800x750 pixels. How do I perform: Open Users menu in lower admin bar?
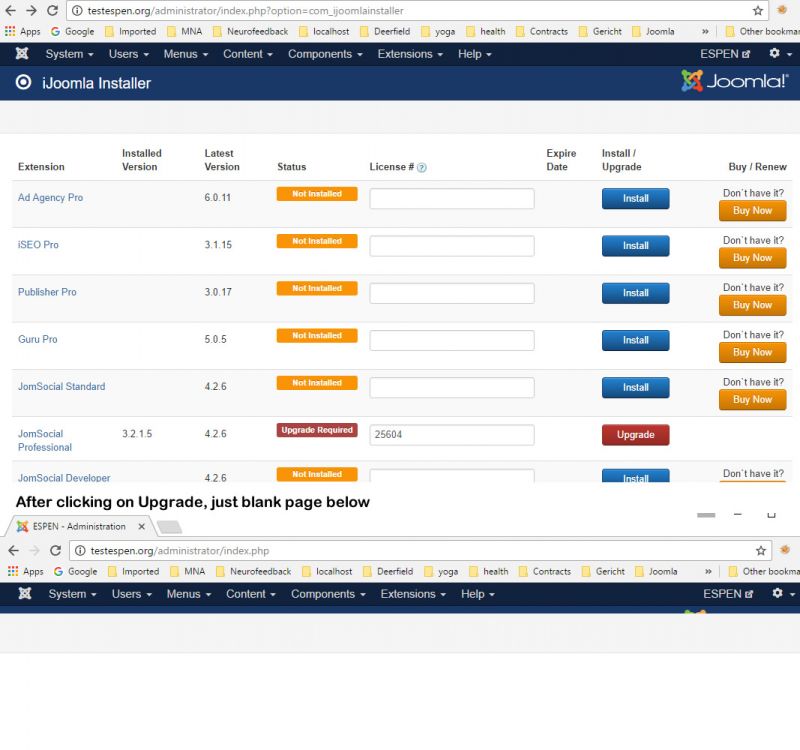click(132, 594)
